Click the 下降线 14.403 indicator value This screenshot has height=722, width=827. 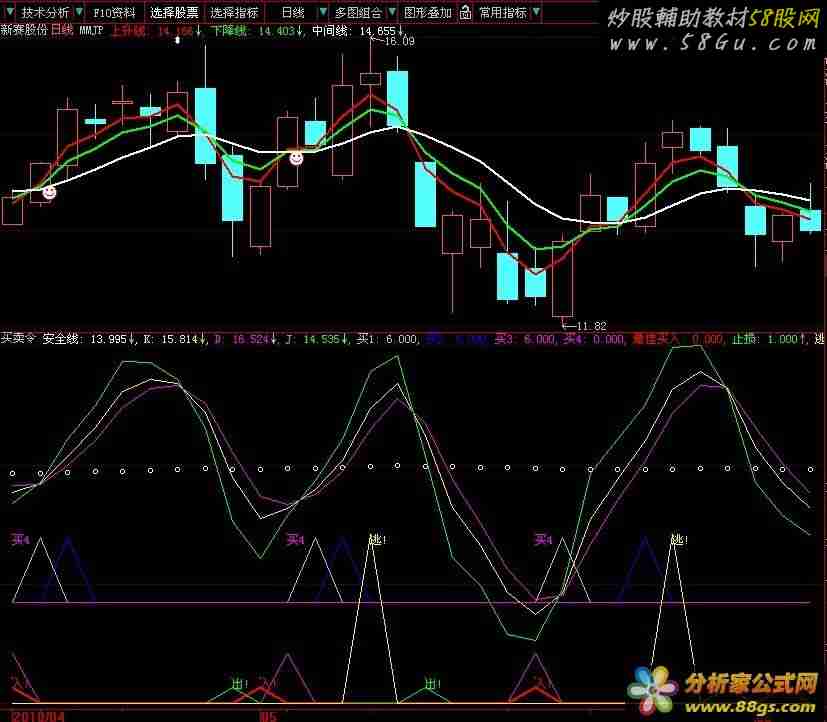258,31
